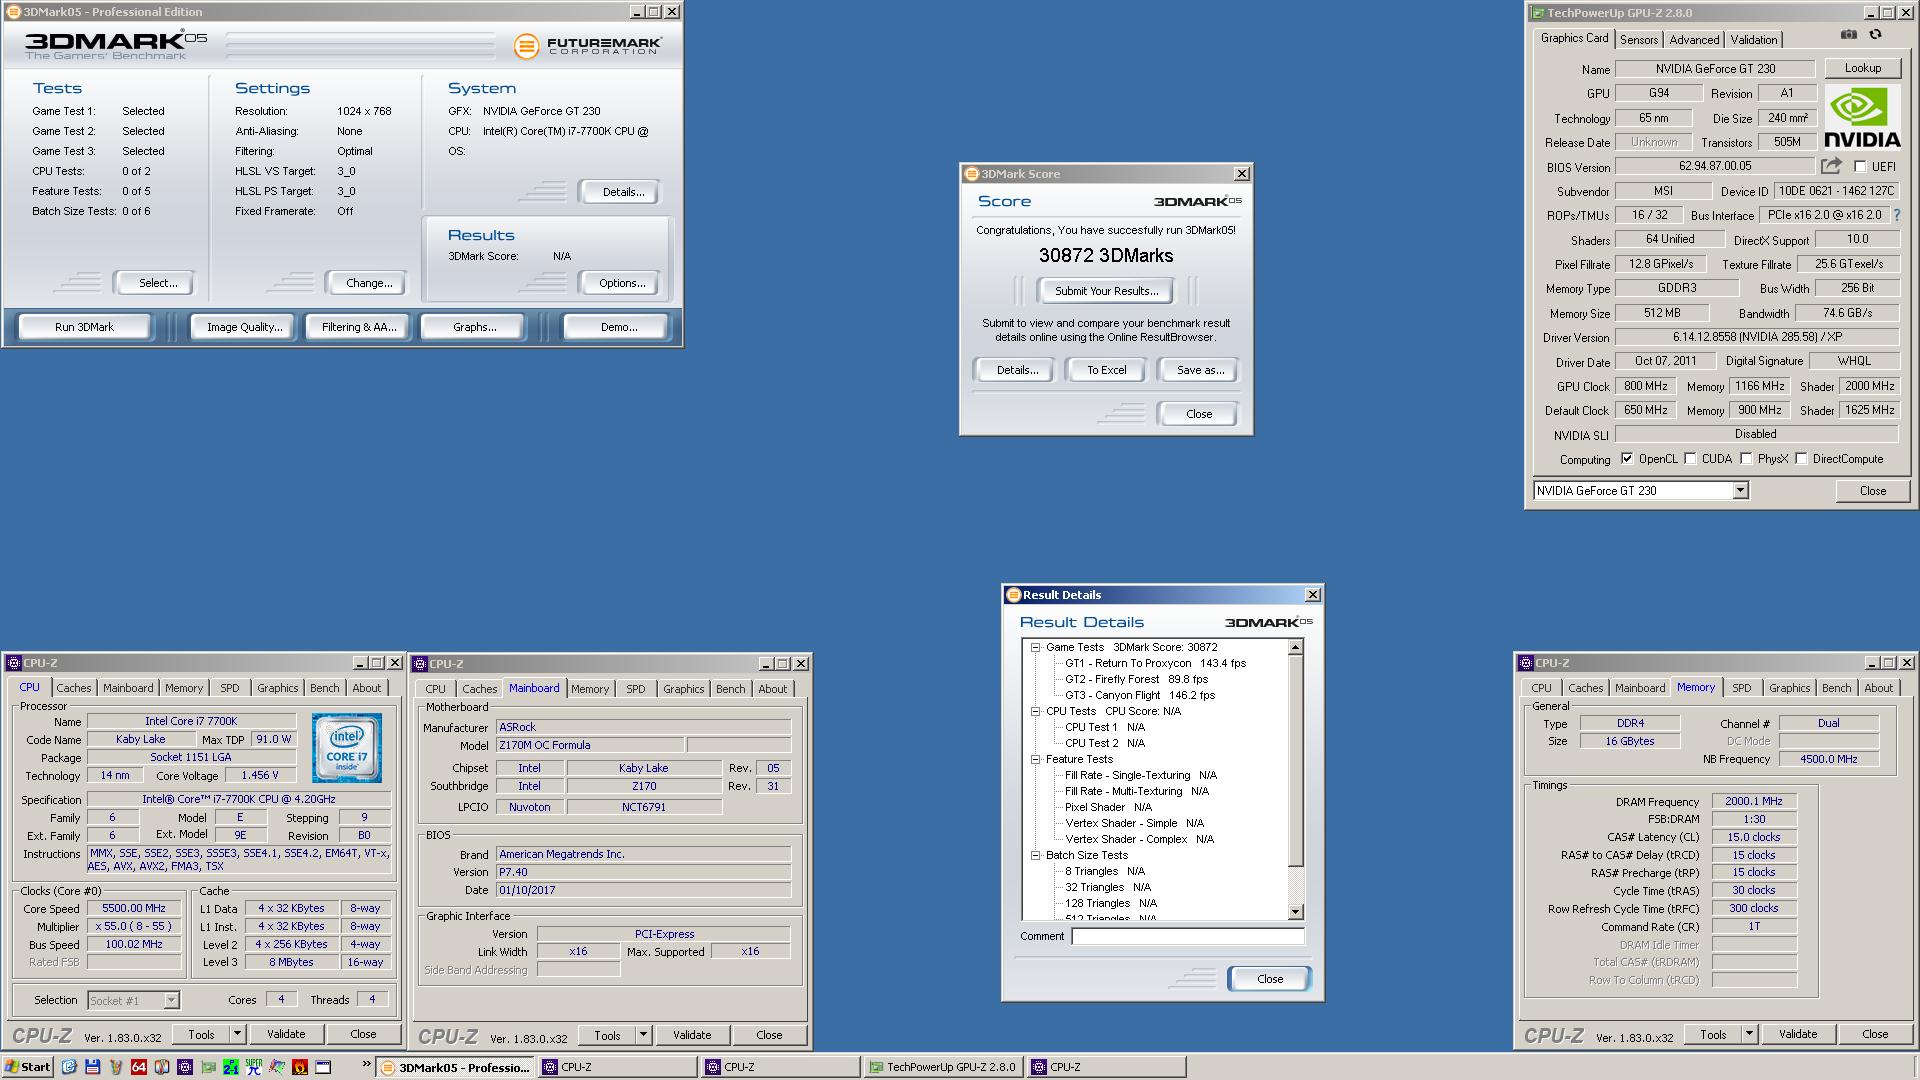Image resolution: width=1920 pixels, height=1080 pixels.
Task: Toggle the CUDA checkbox
Action: click(1690, 459)
